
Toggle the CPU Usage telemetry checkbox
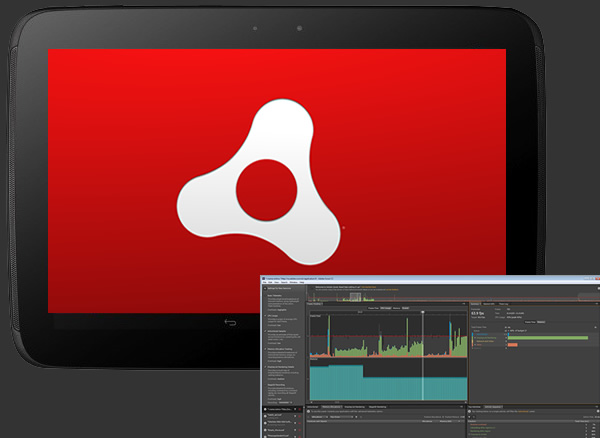click(x=265, y=316)
